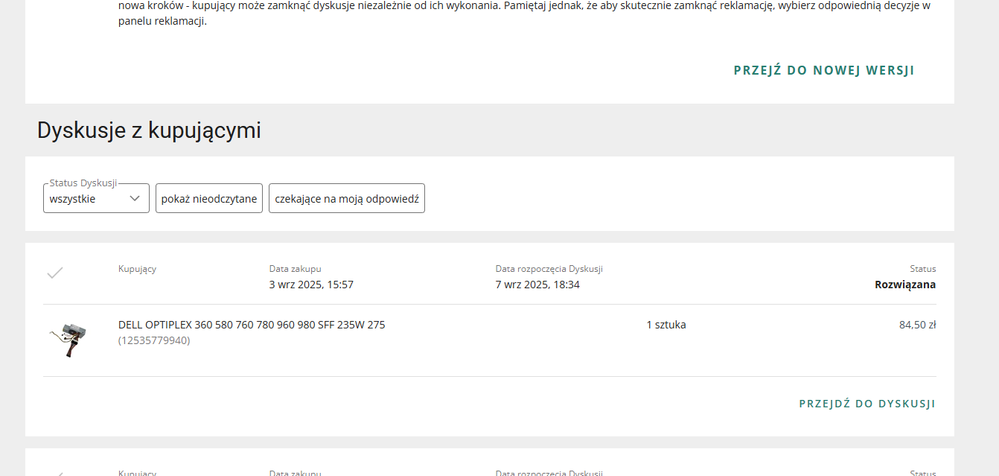Screen dimensions: 999x476
Task: Click the checkmark icon in first discussion
Action: (55, 273)
